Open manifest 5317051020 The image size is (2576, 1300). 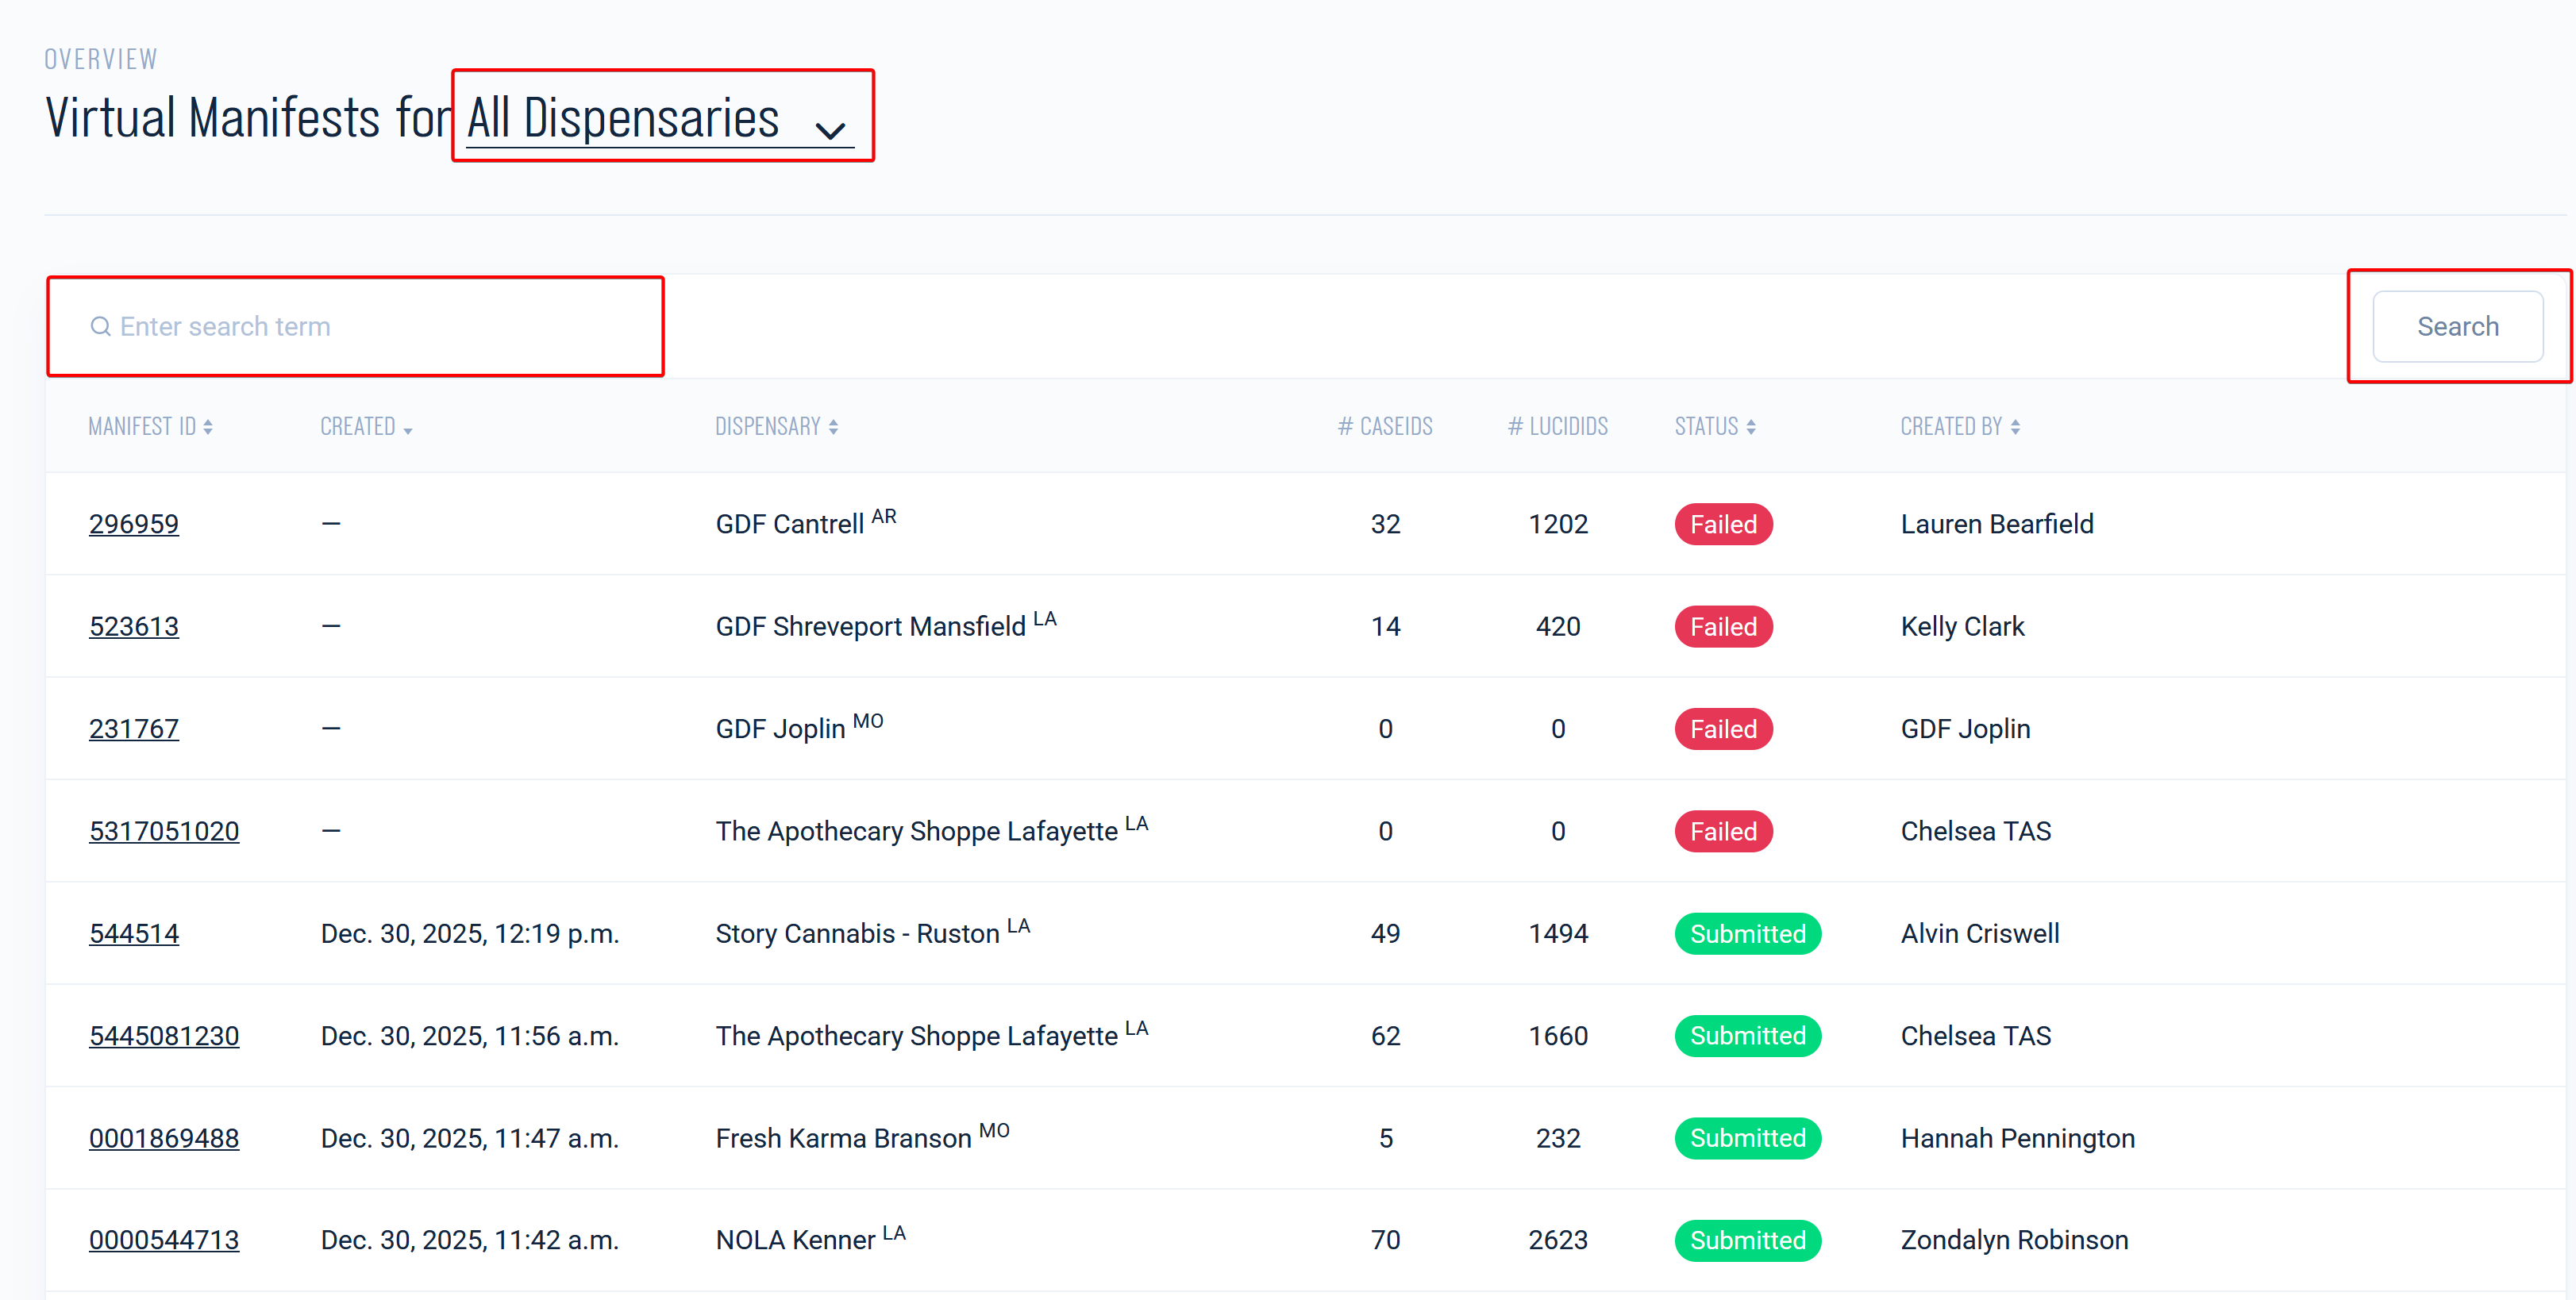pyautogui.click(x=164, y=831)
